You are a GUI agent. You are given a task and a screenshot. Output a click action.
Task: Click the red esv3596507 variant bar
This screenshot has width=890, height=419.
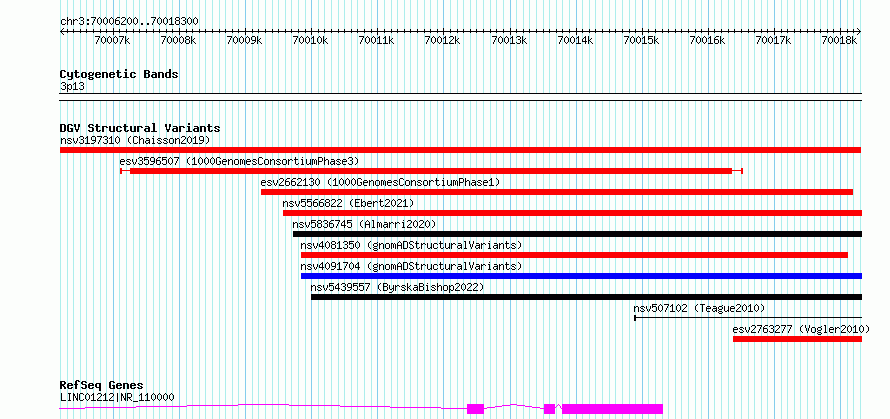(431, 171)
